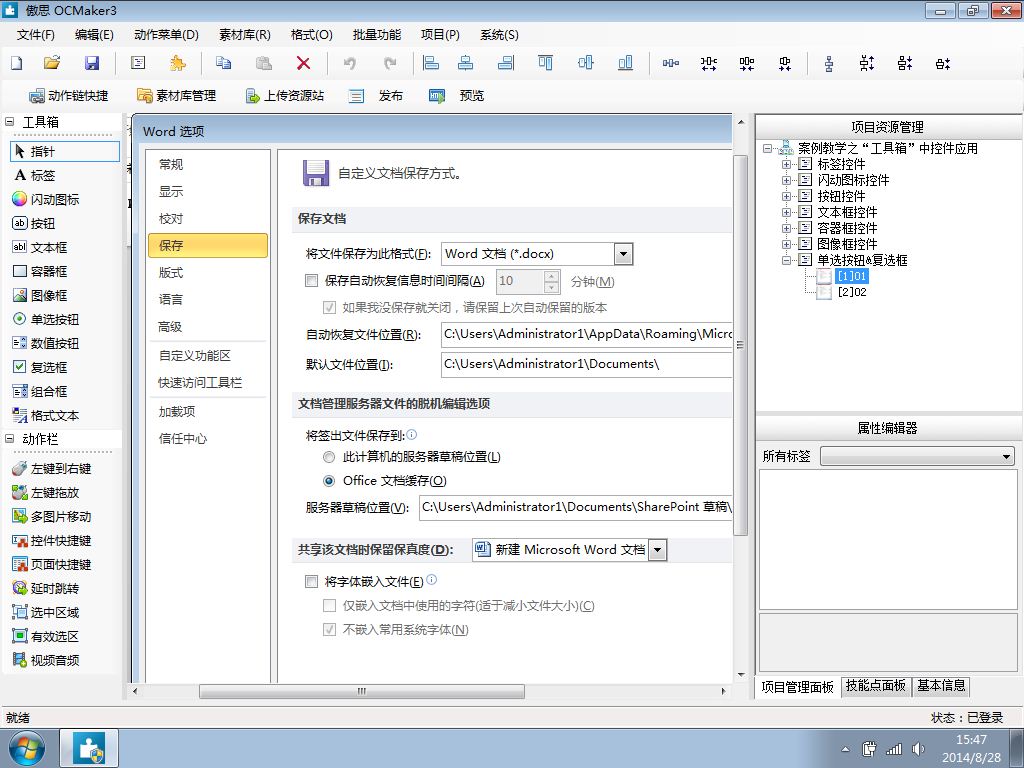1024x768 pixels.
Task: Select the 文本框 textbox tool
Action: pos(40,248)
